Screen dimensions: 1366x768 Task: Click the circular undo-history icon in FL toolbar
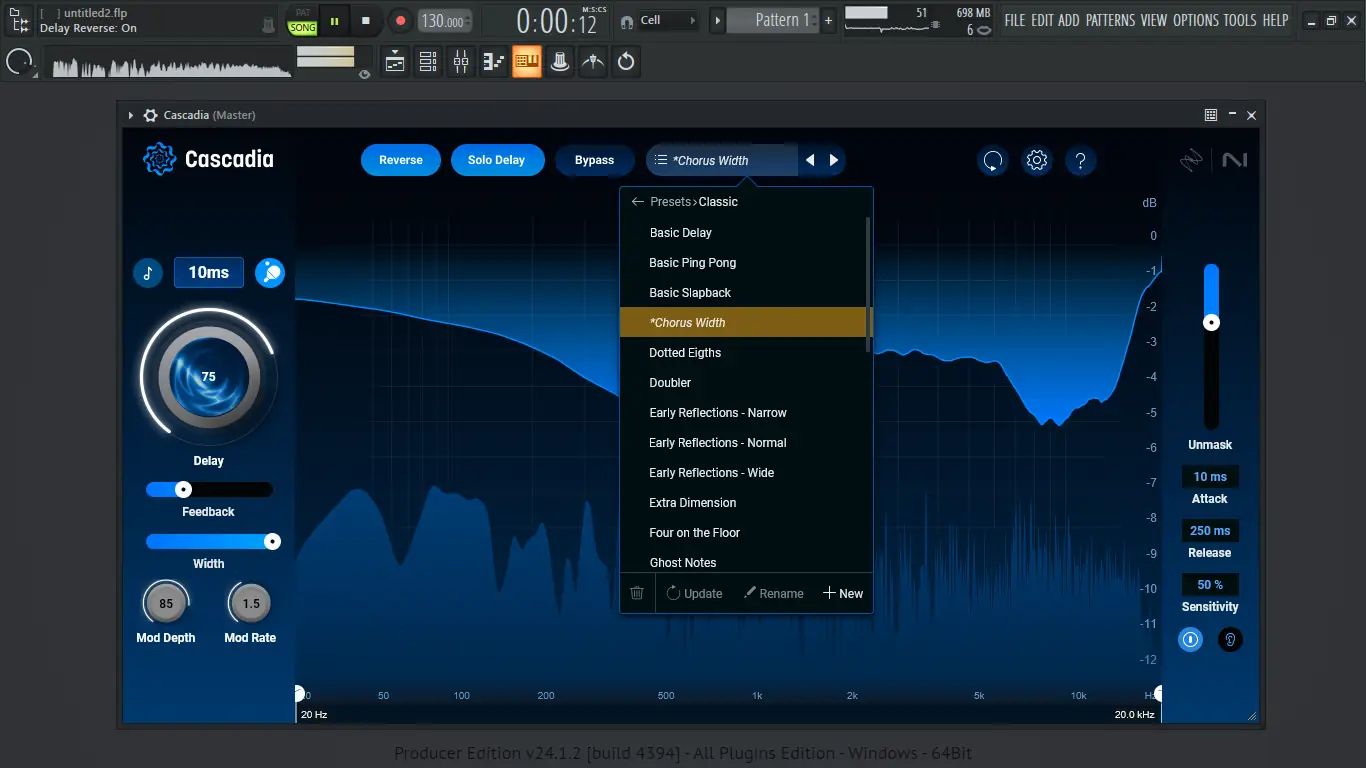coord(626,62)
